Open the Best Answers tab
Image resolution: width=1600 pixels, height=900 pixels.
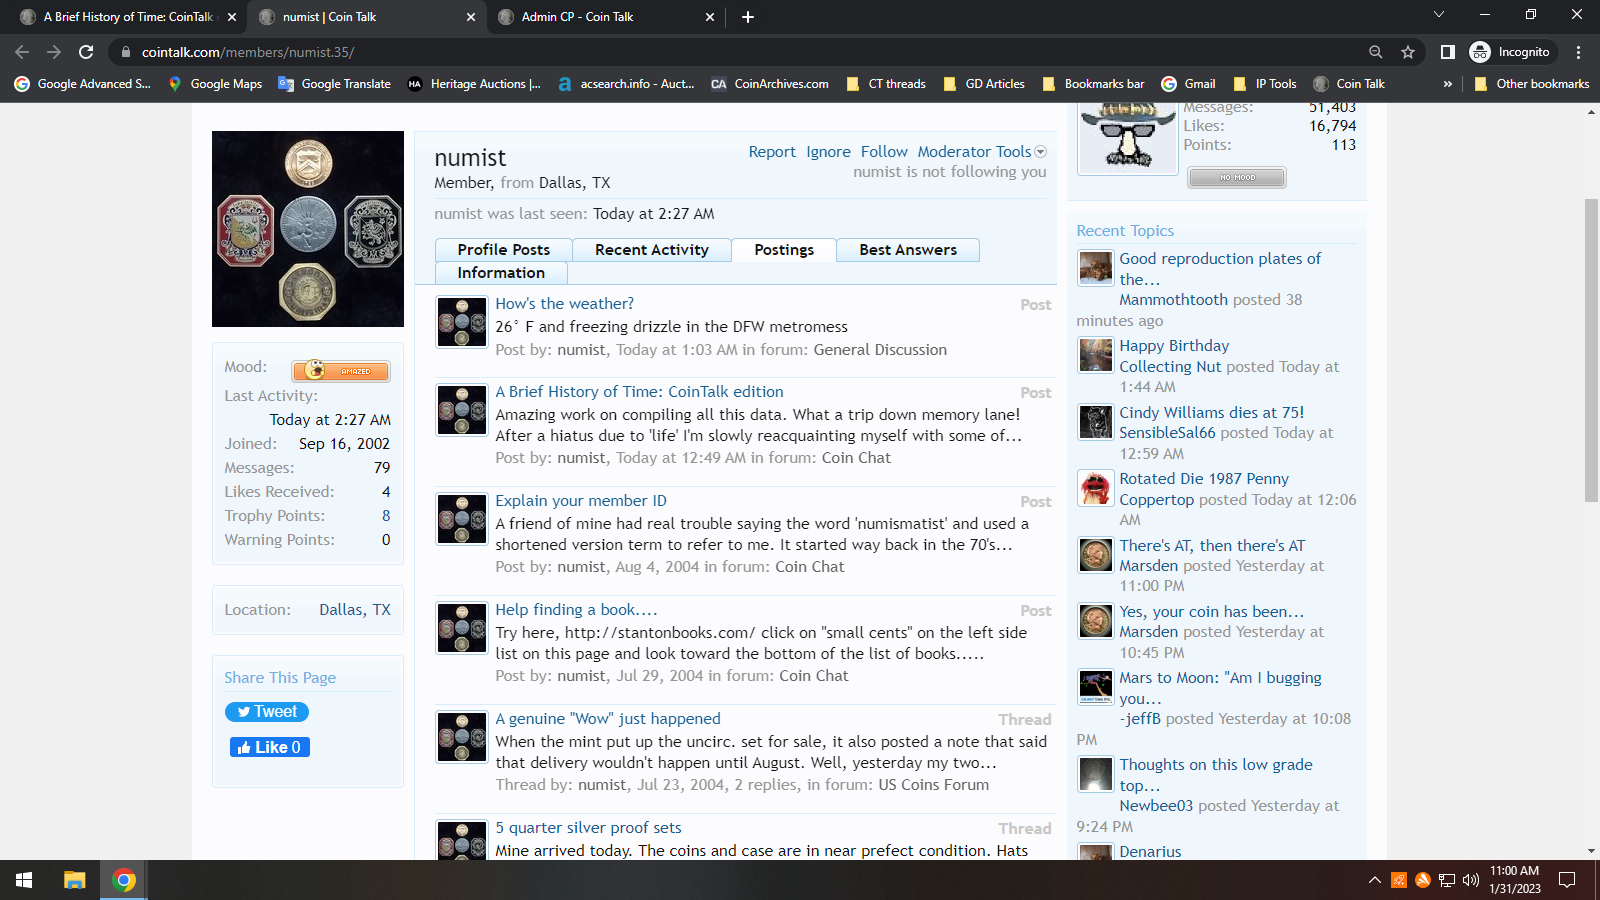click(x=907, y=250)
